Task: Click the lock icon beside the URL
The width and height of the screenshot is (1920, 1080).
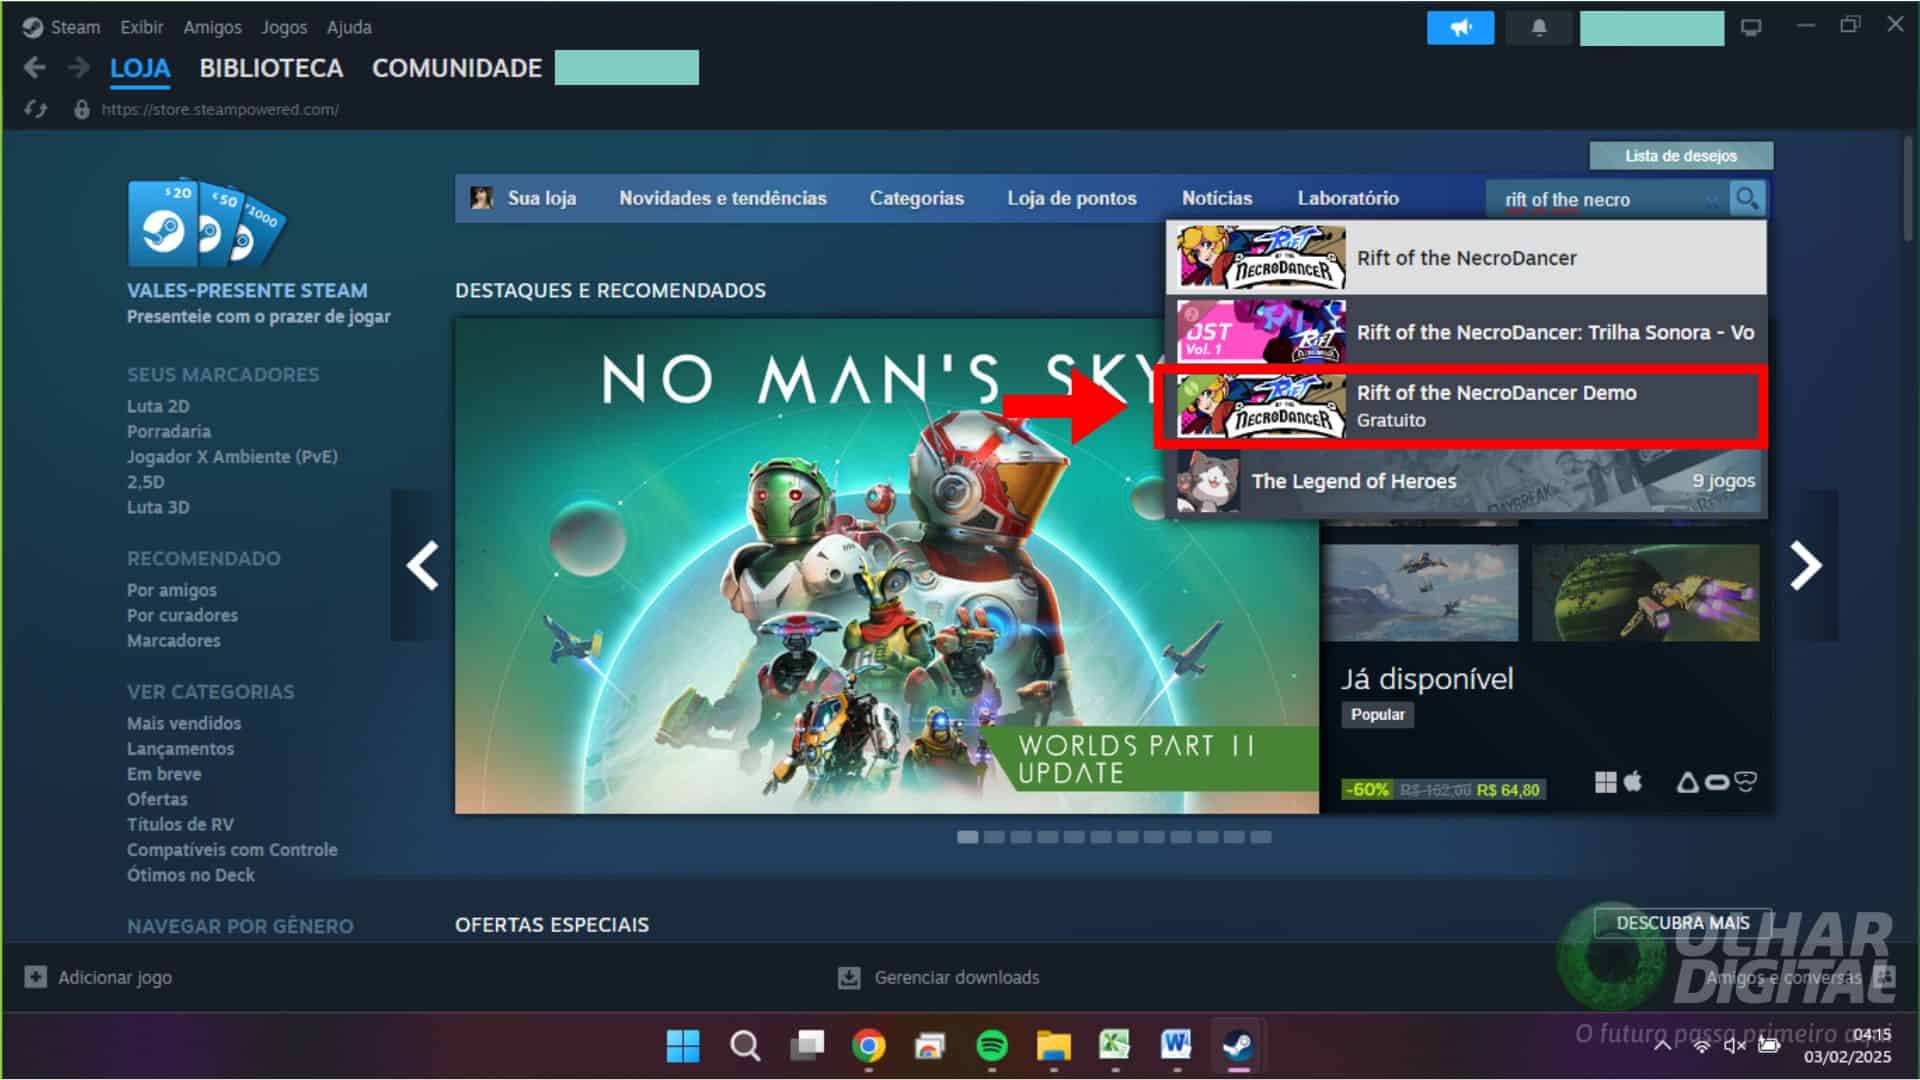Action: (x=82, y=109)
